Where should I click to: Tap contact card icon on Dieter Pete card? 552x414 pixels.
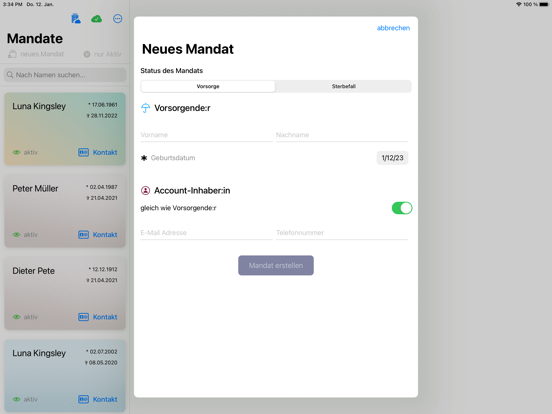(83, 317)
